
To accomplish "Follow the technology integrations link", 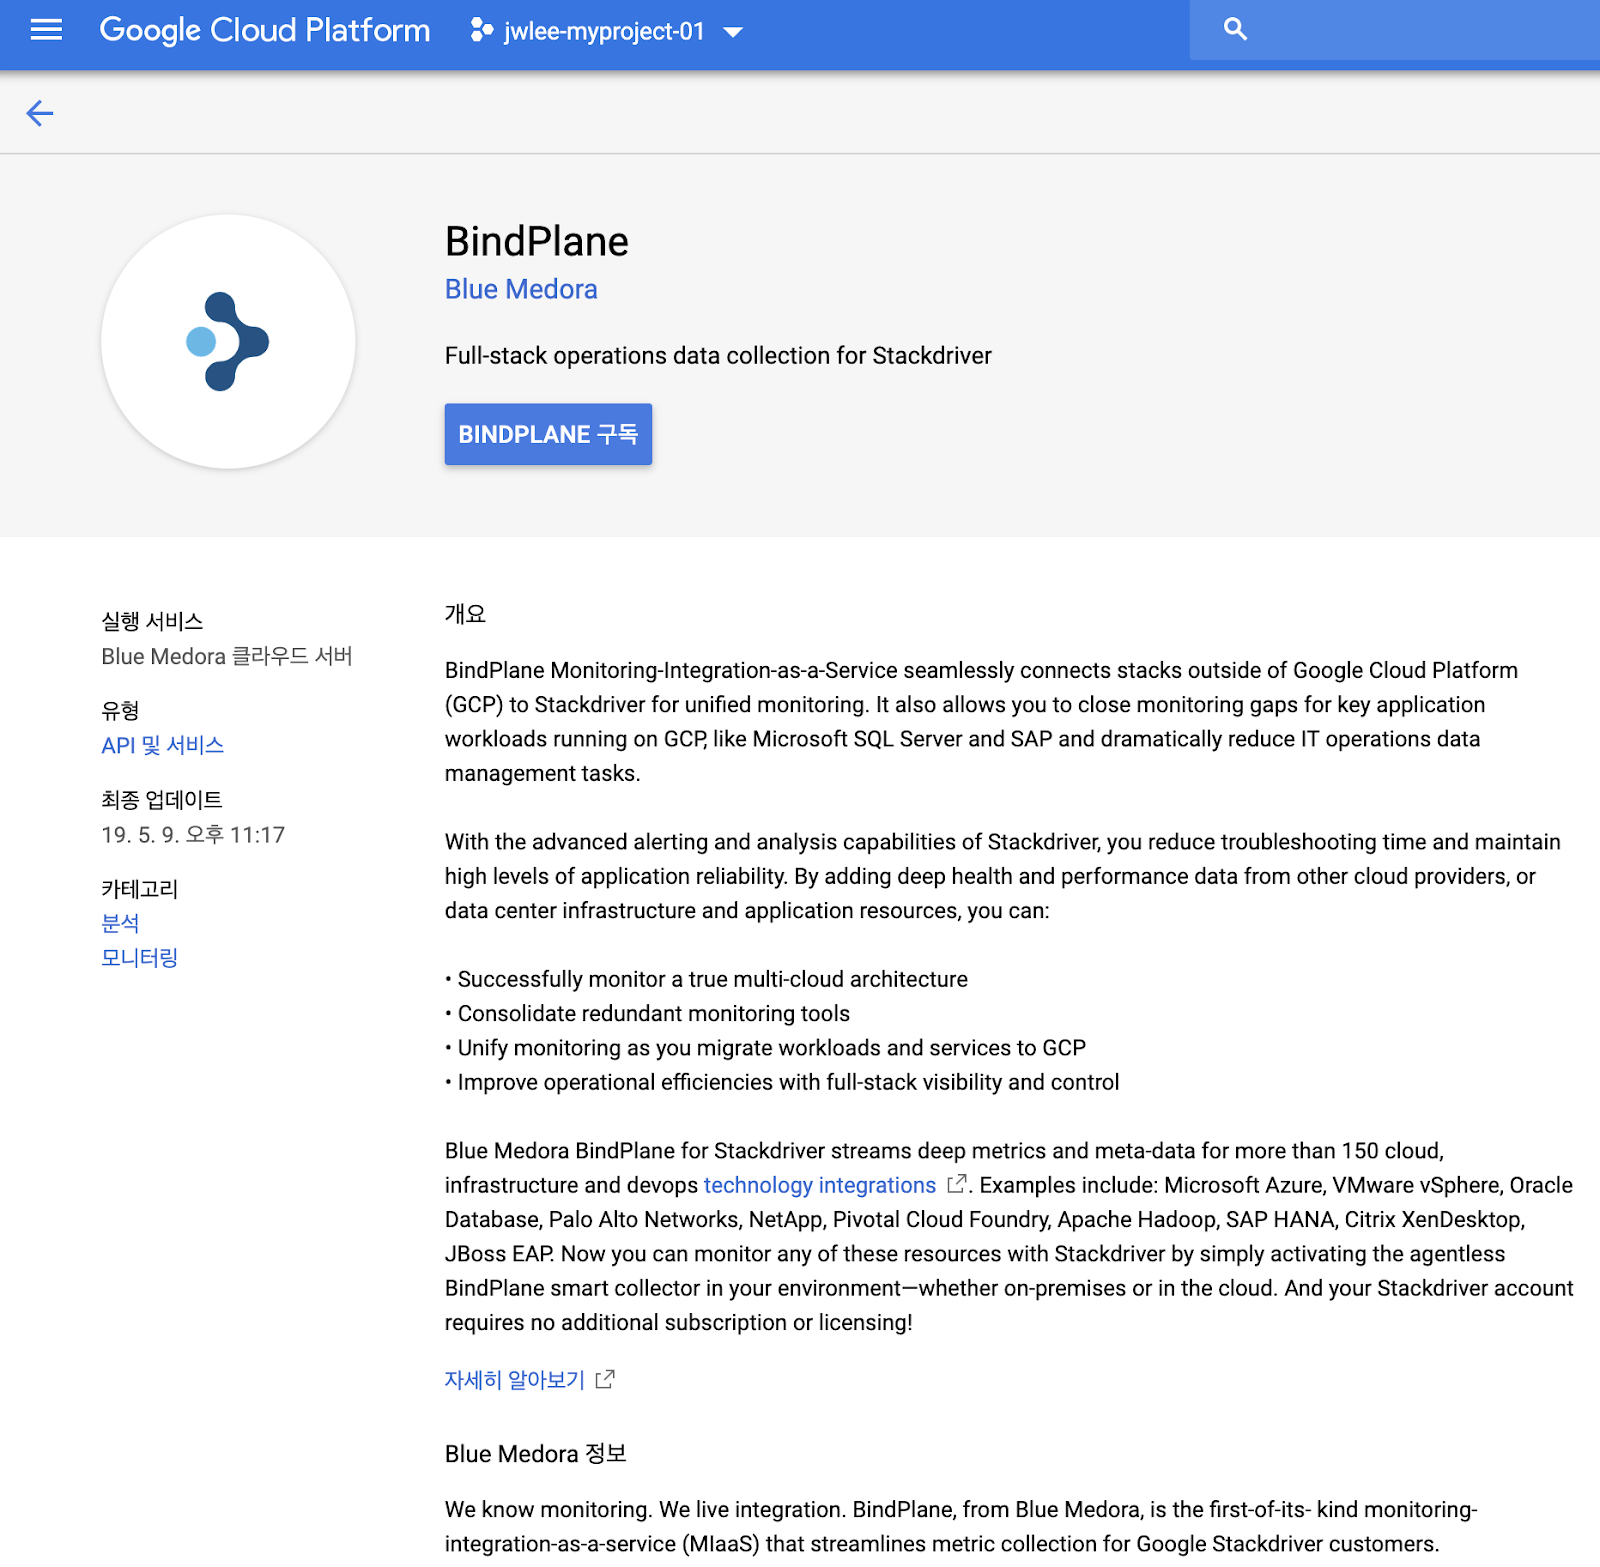I will tap(816, 1185).
